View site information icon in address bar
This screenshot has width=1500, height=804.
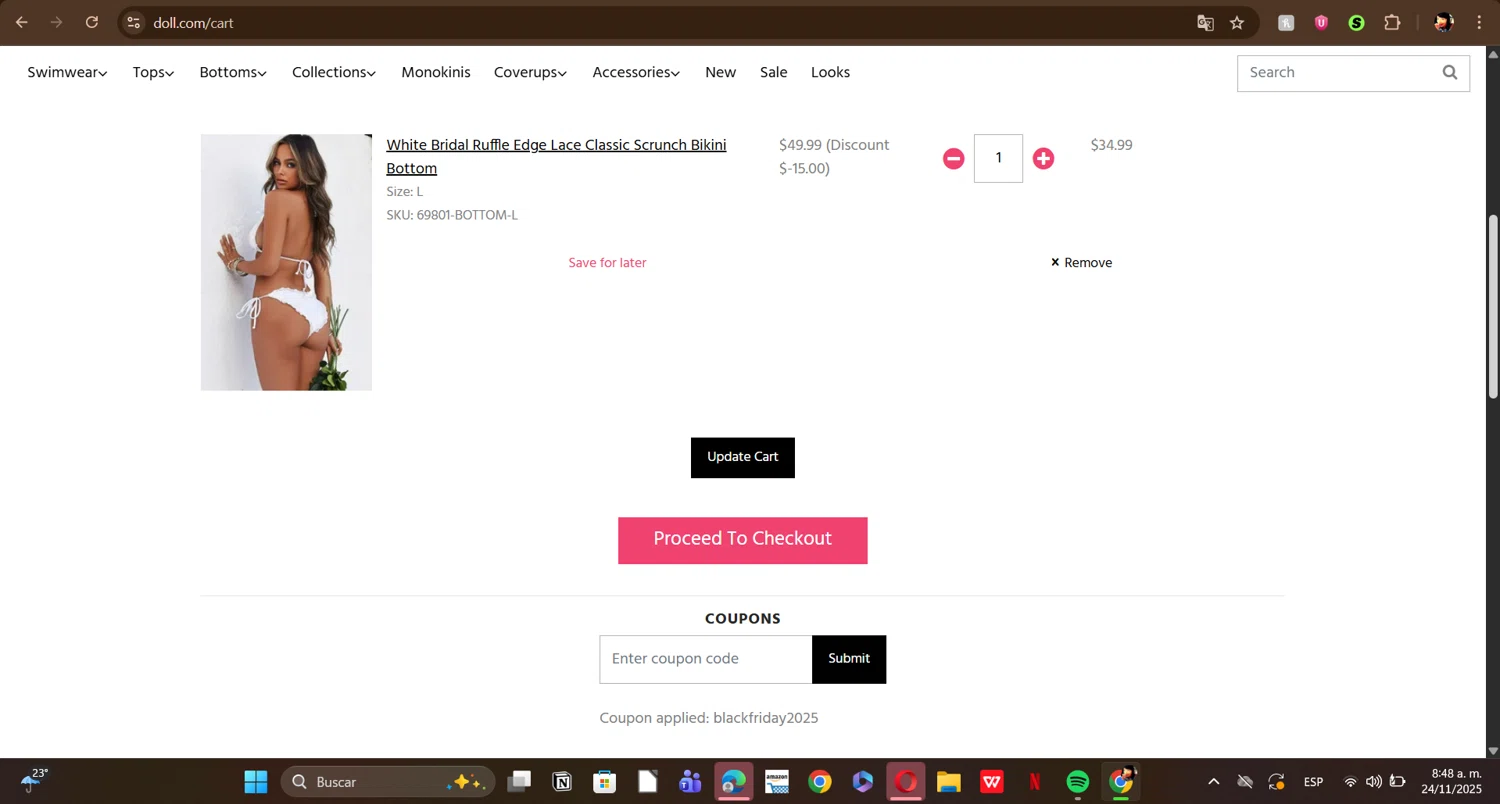pos(134,22)
